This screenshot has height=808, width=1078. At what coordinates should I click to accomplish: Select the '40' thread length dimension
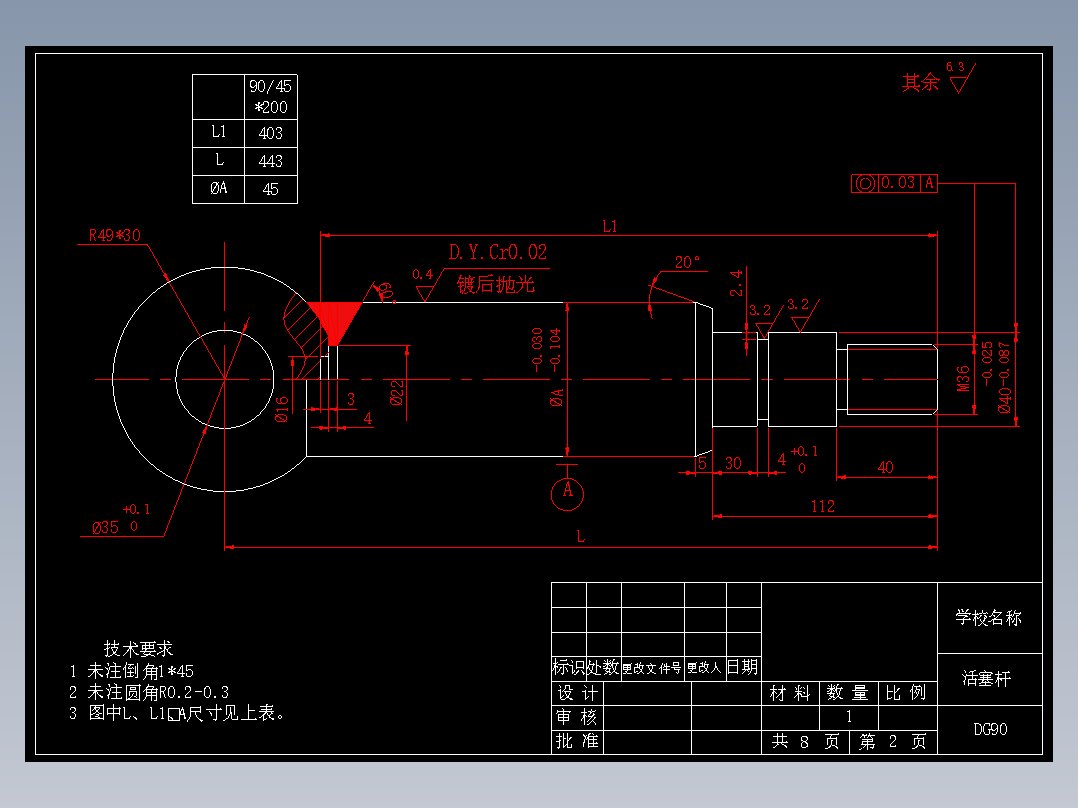pos(886,468)
